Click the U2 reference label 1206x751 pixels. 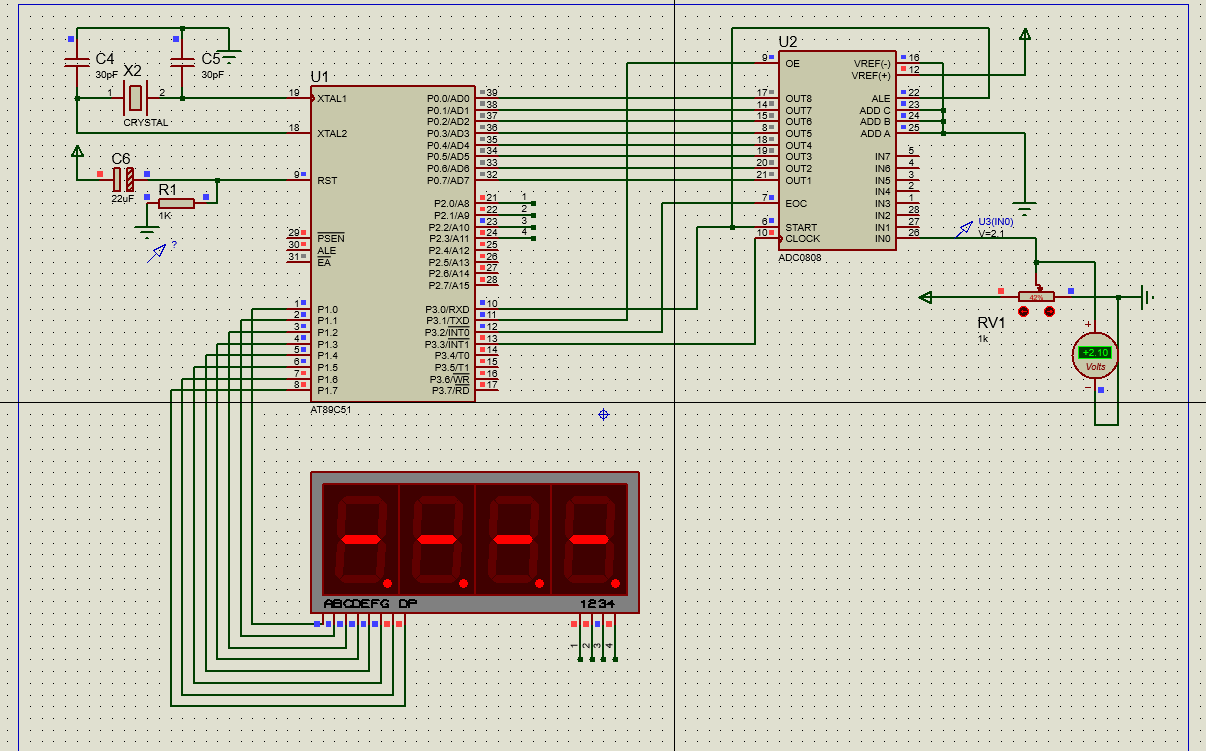[788, 42]
